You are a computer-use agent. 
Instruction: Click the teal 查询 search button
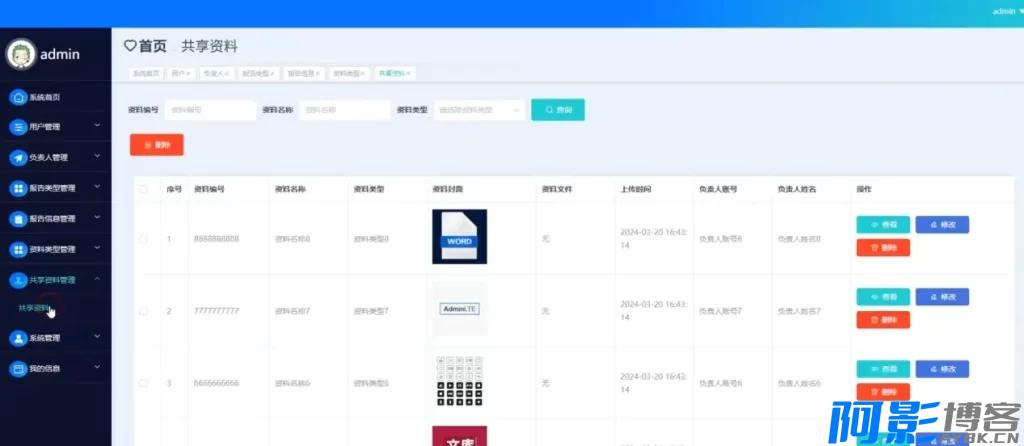[557, 109]
